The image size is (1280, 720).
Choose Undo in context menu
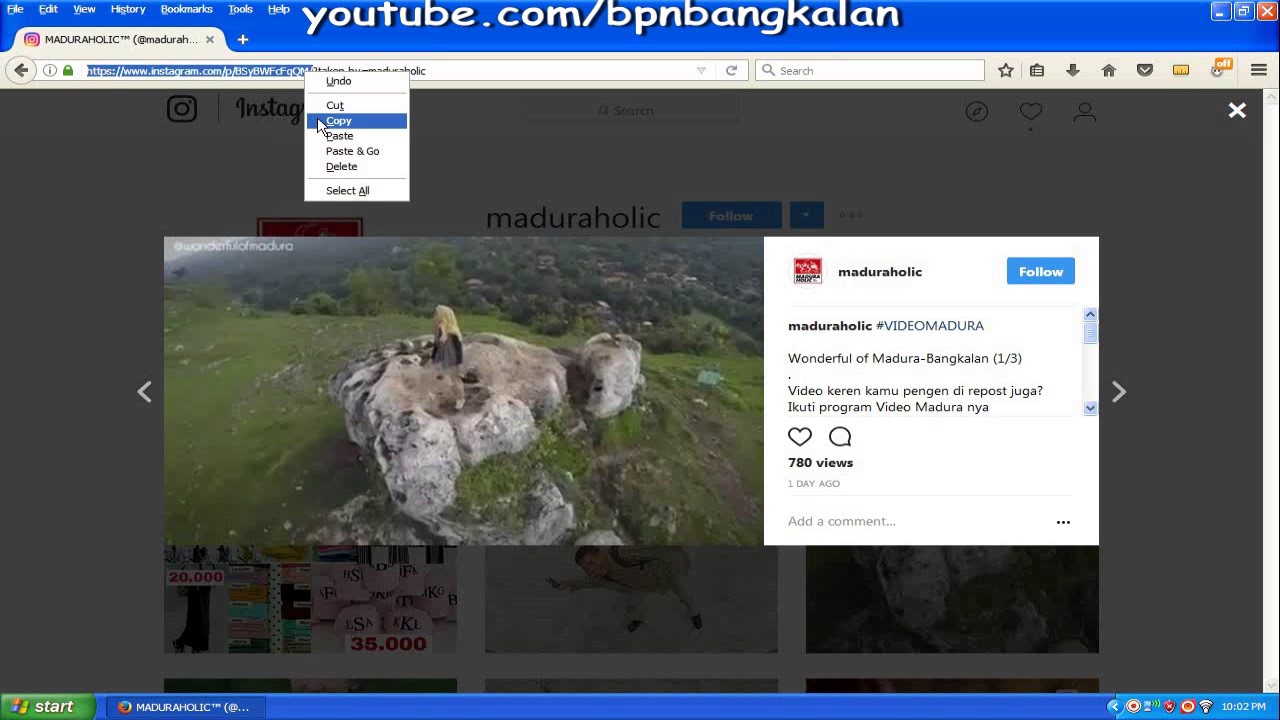[x=357, y=82]
